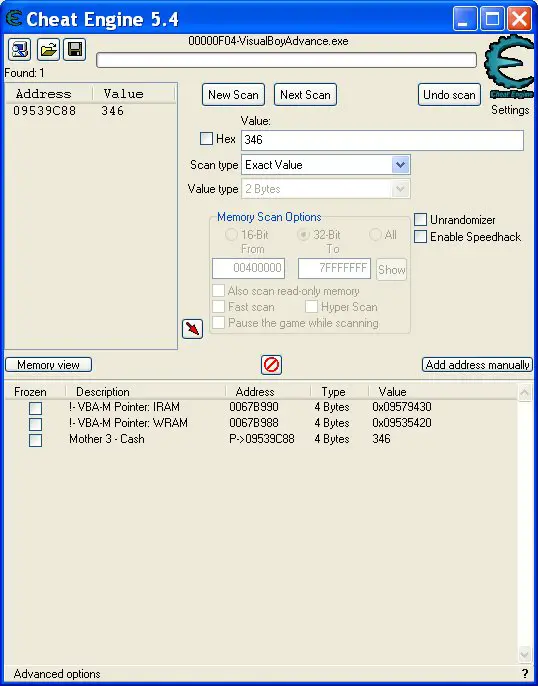Click the floppy disk save icon
This screenshot has width=538, height=686.
coord(75,49)
